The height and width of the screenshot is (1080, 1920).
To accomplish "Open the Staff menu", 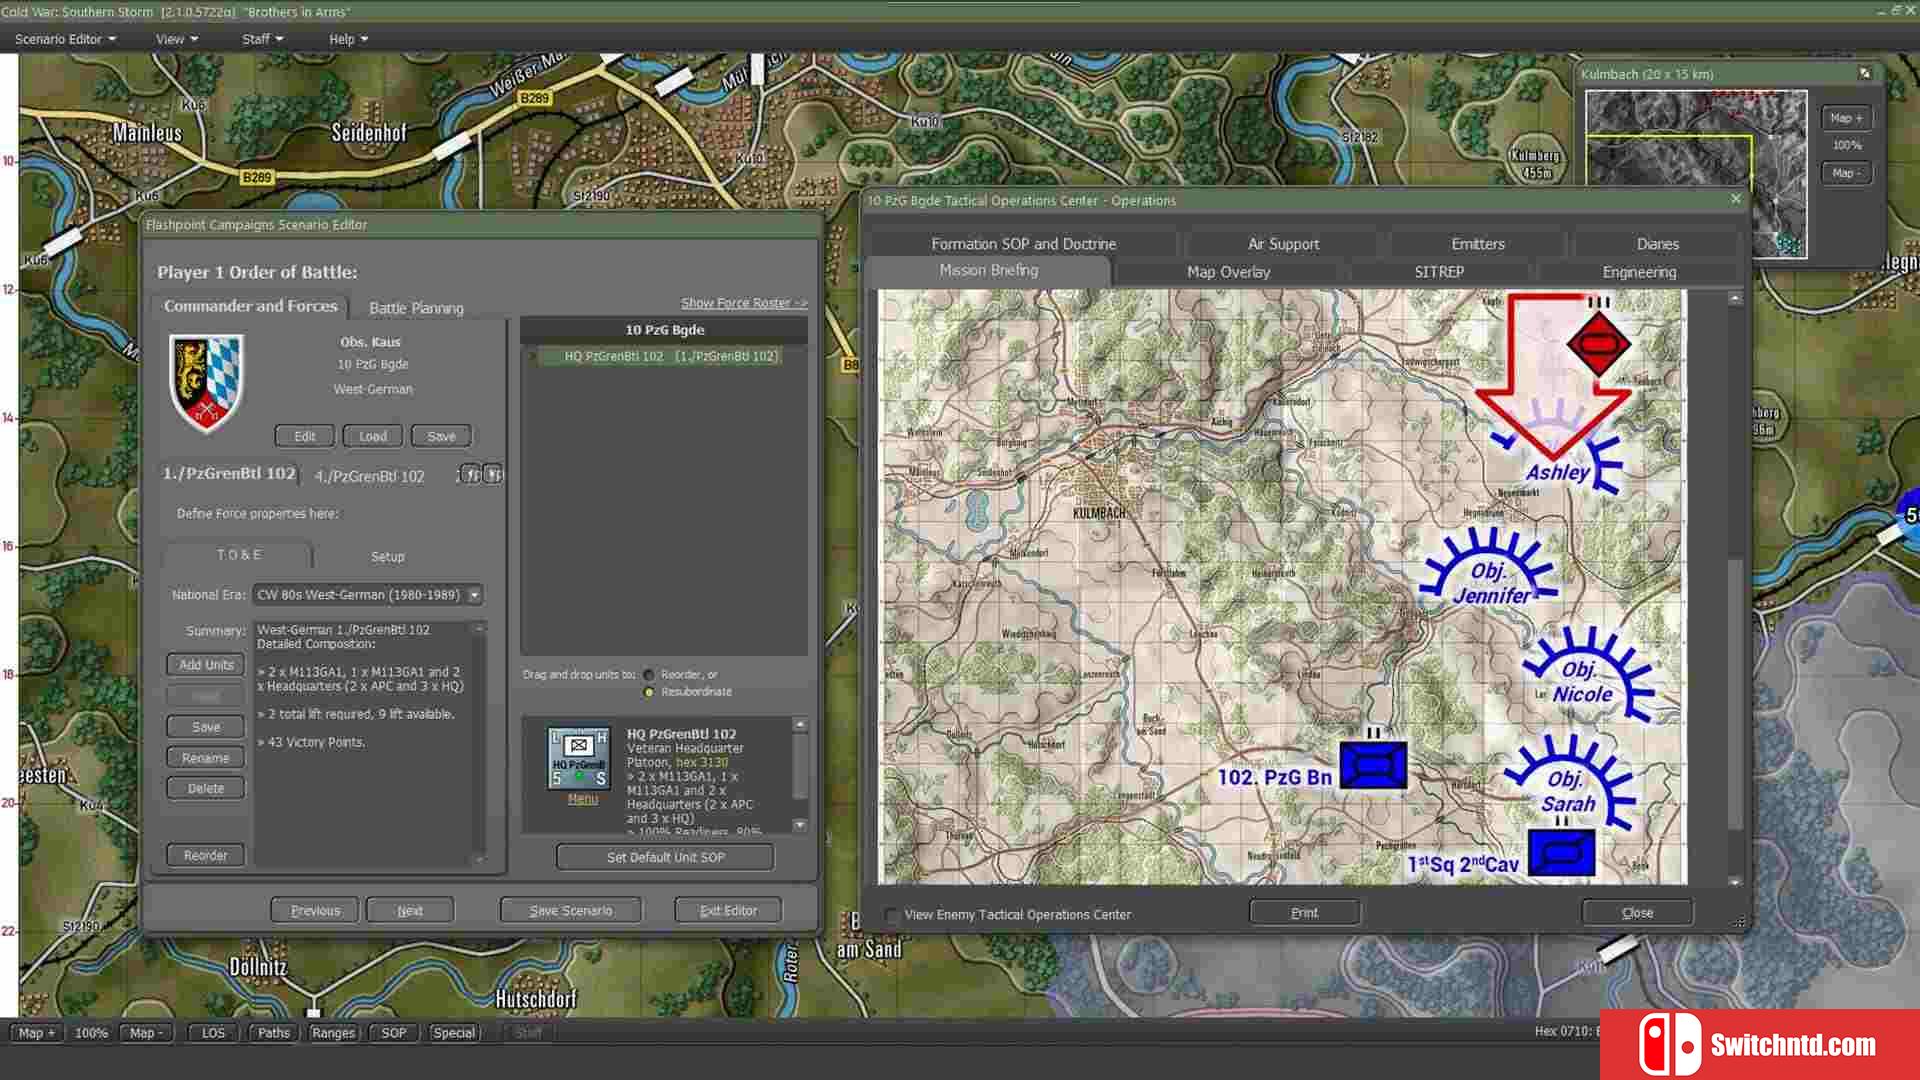I will 262,39.
